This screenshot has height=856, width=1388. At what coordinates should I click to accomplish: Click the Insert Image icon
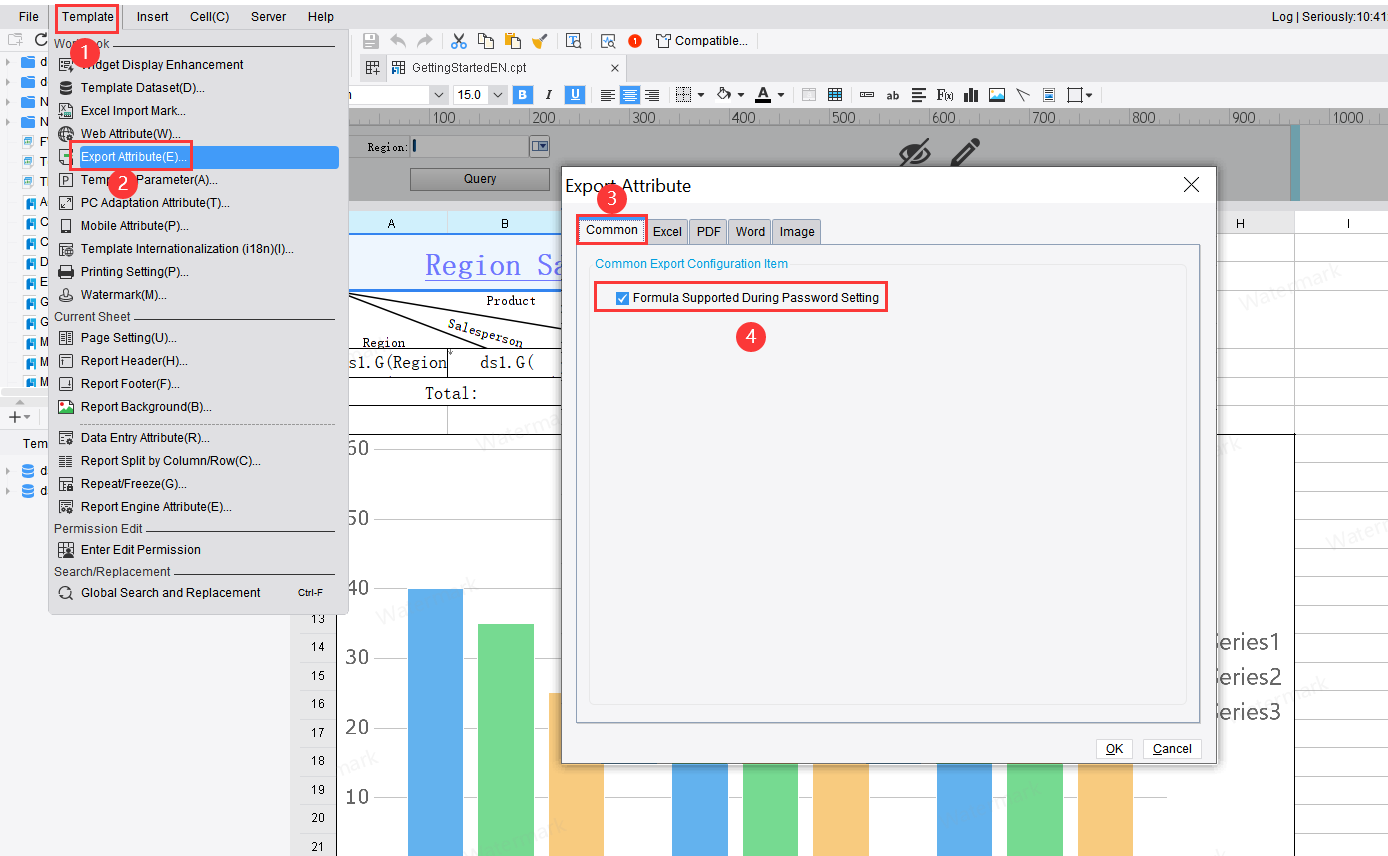(x=997, y=95)
